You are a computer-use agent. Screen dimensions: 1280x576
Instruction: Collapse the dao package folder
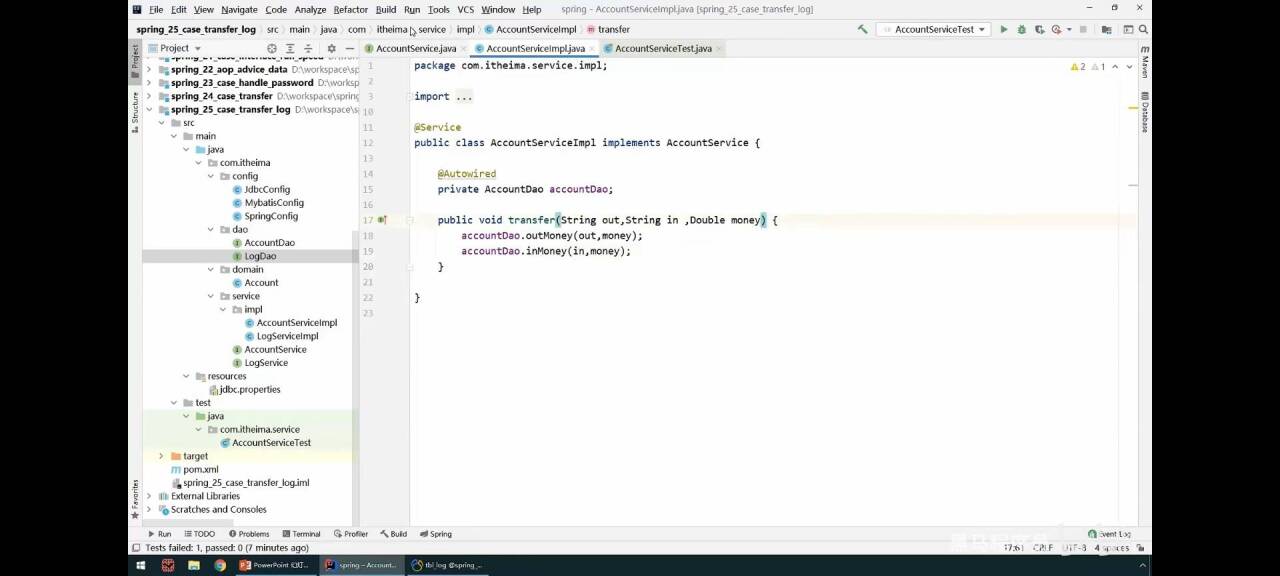click(x=211, y=230)
